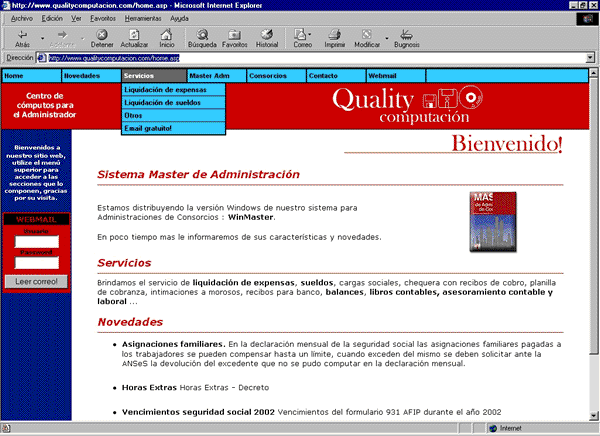Click Home in site navigation
This screenshot has height=436, width=600.
coord(31,76)
